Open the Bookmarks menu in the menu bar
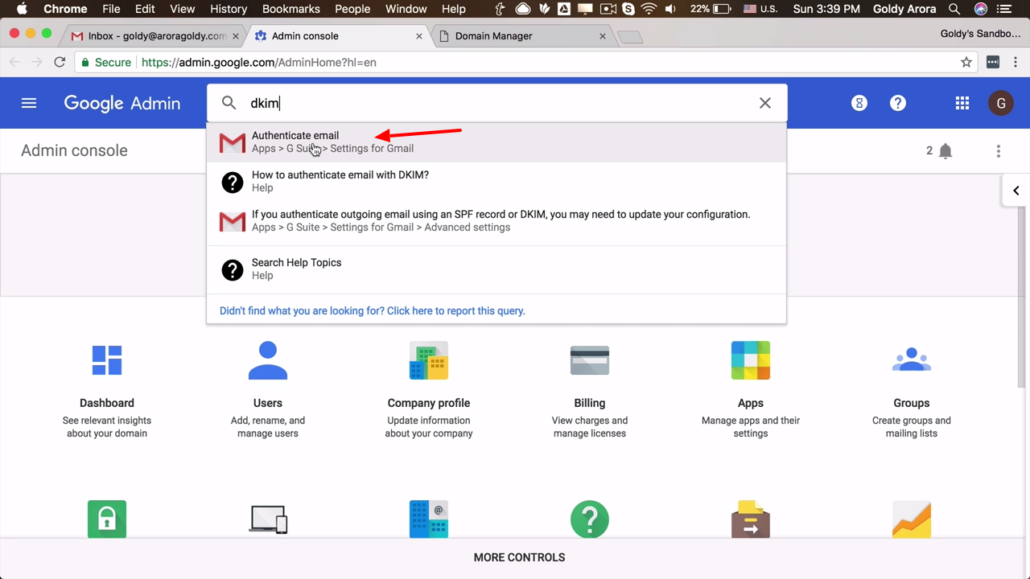Viewport: 1030px width, 579px height. [x=291, y=9]
